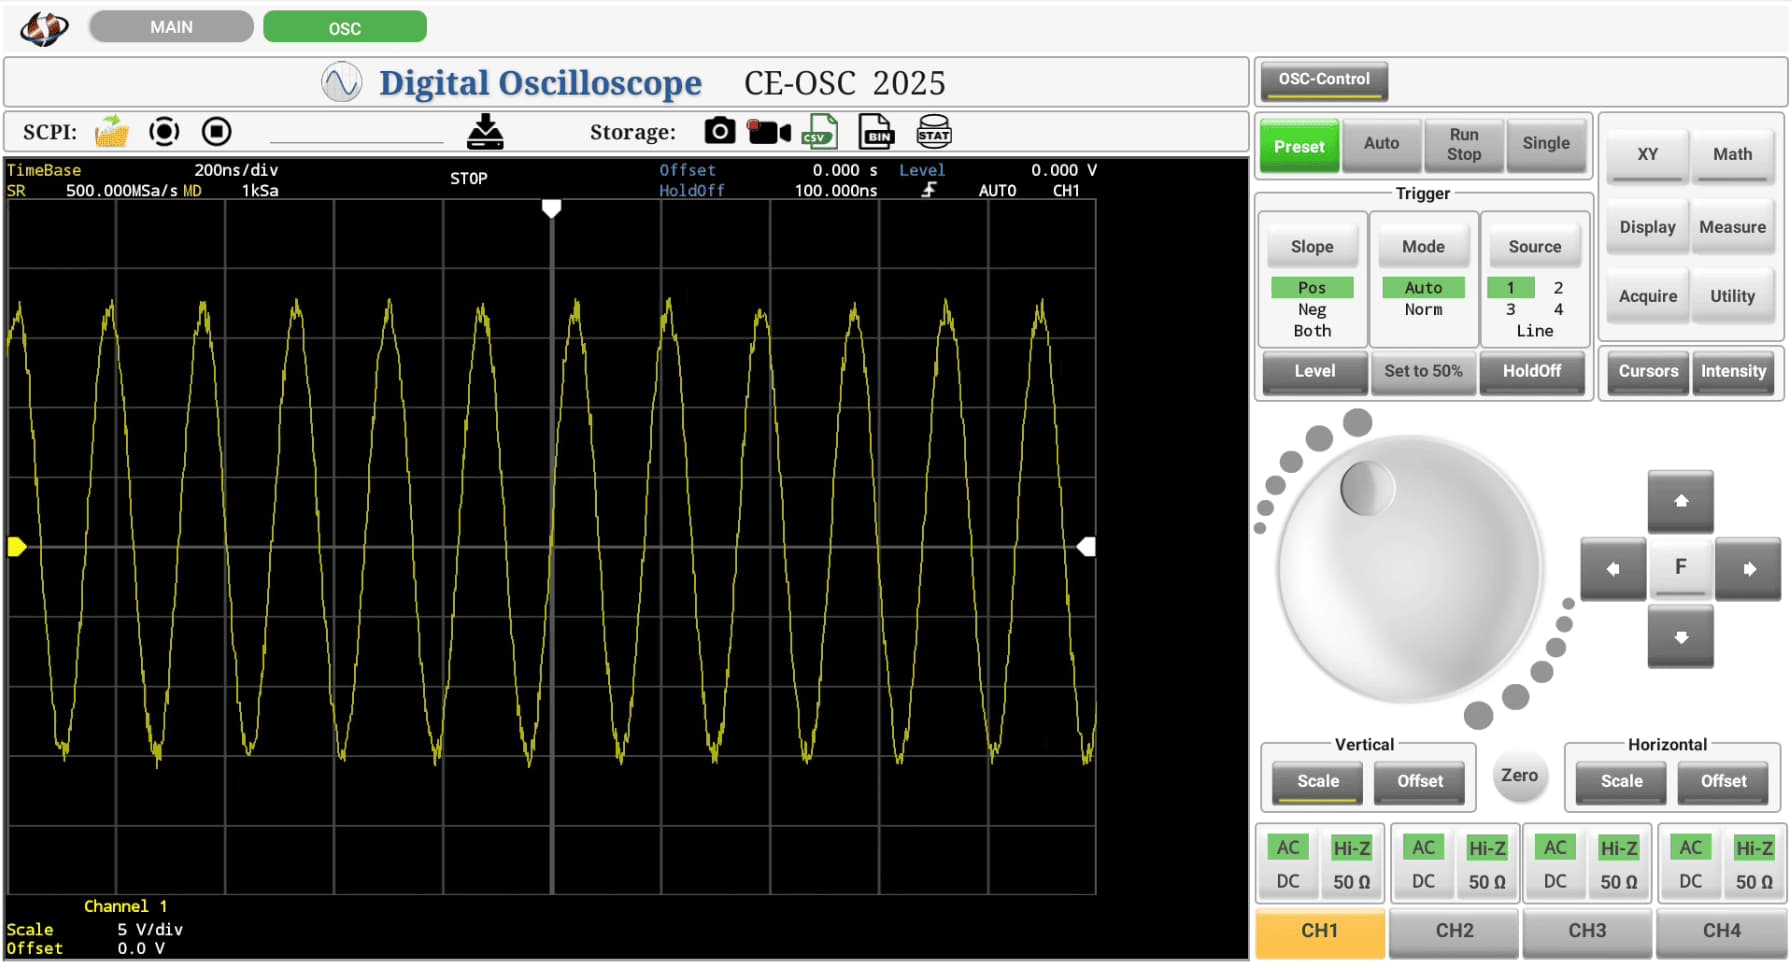Trigger a Single acquisition
Image resolution: width=1792 pixels, height=964 pixels.
pos(1546,144)
